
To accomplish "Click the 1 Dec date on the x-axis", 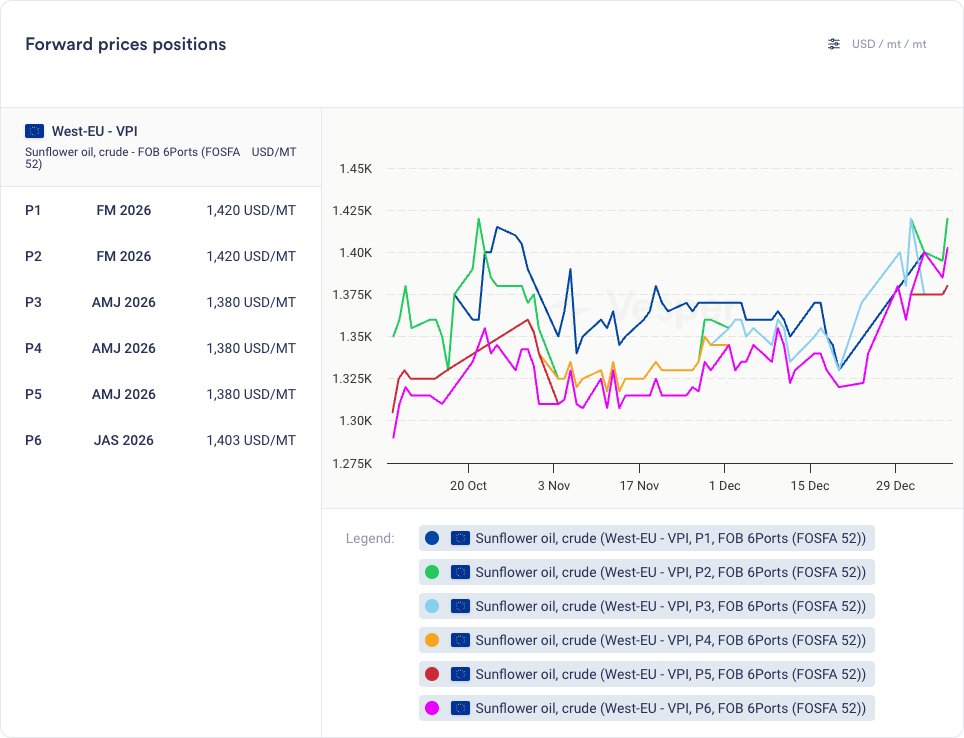I will click(724, 486).
